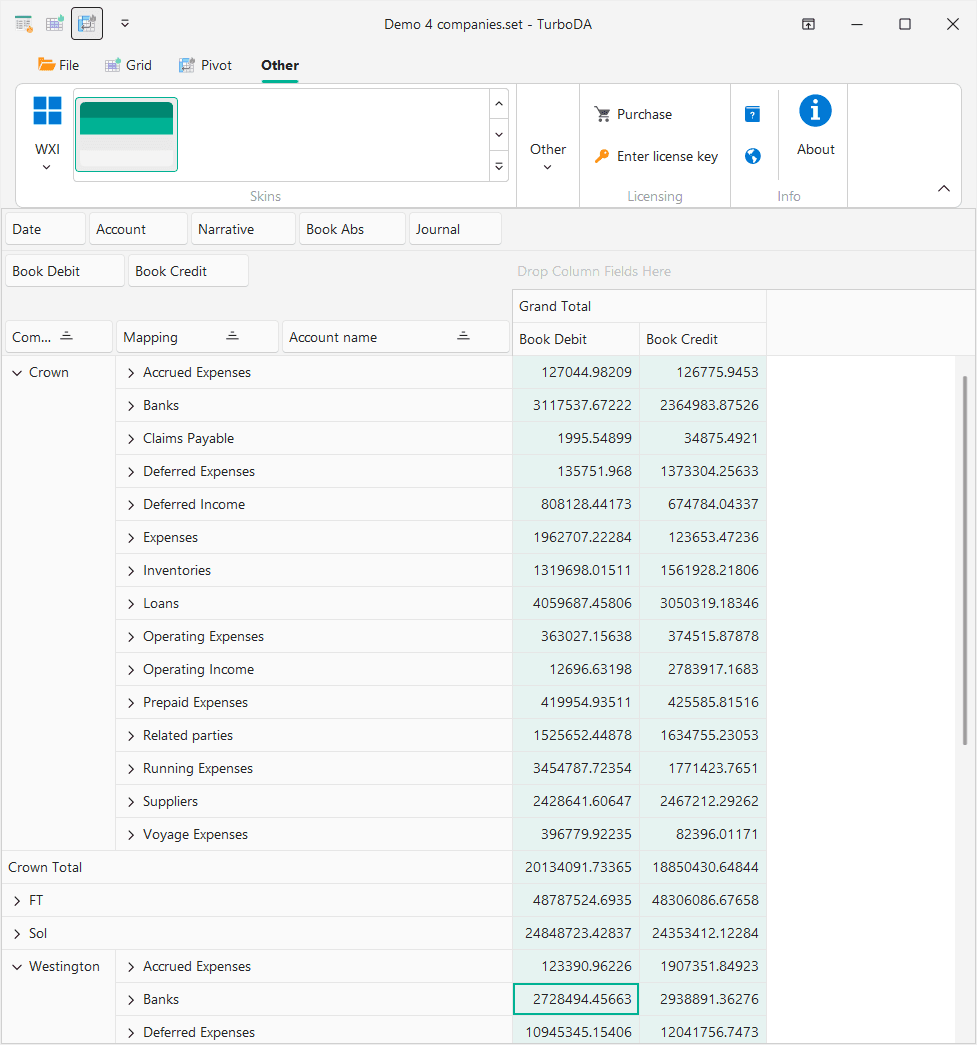Click the vertical scrollbar thumb
Viewport: 977px width, 1045px height.
[x=964, y=560]
